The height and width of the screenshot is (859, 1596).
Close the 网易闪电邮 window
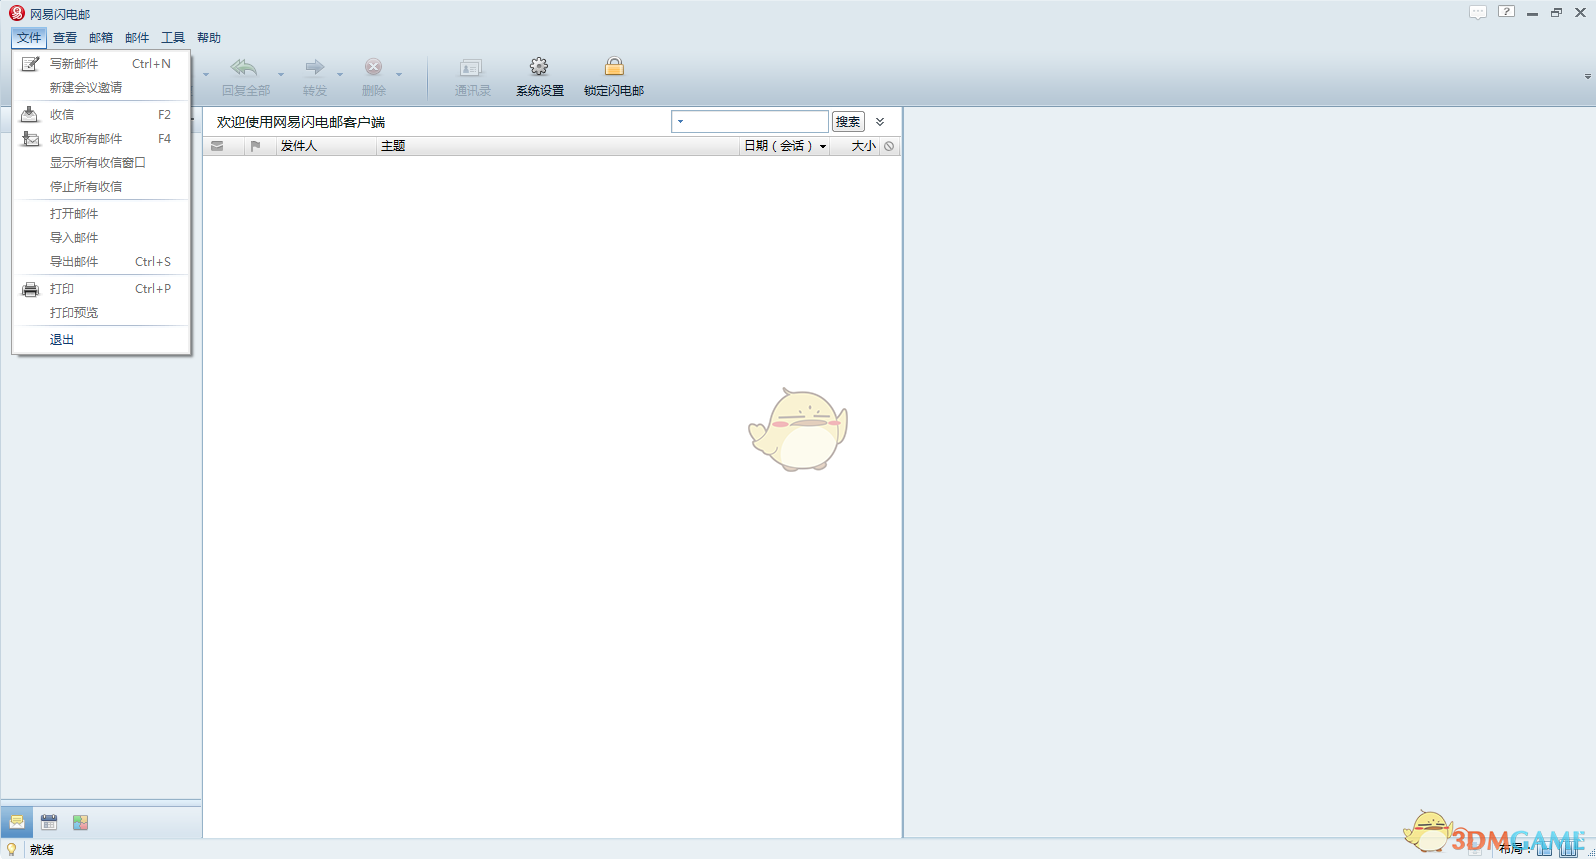tap(1581, 13)
